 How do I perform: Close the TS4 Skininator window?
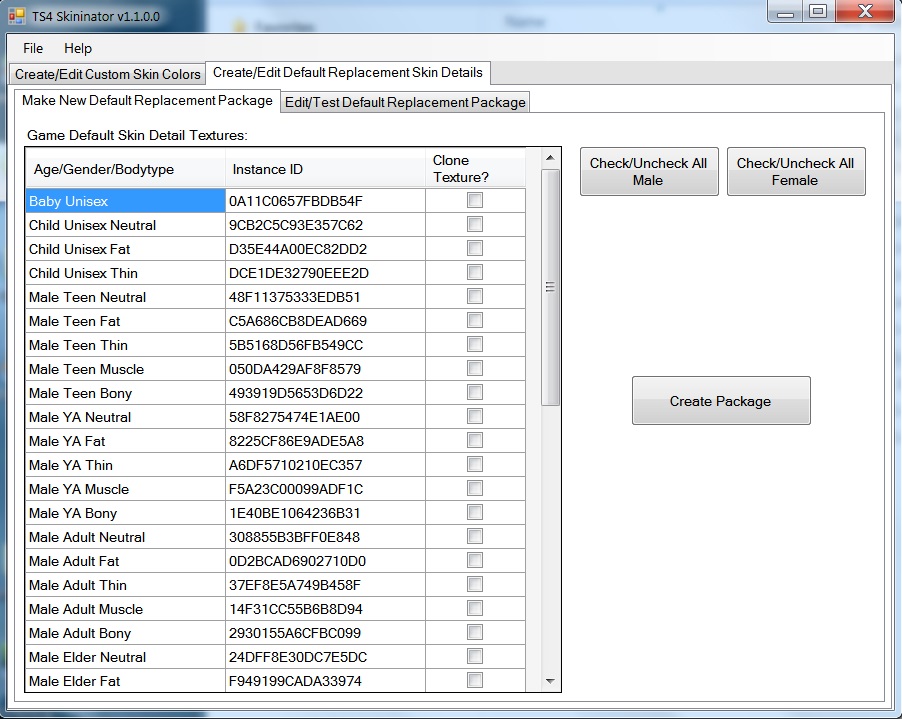[865, 12]
